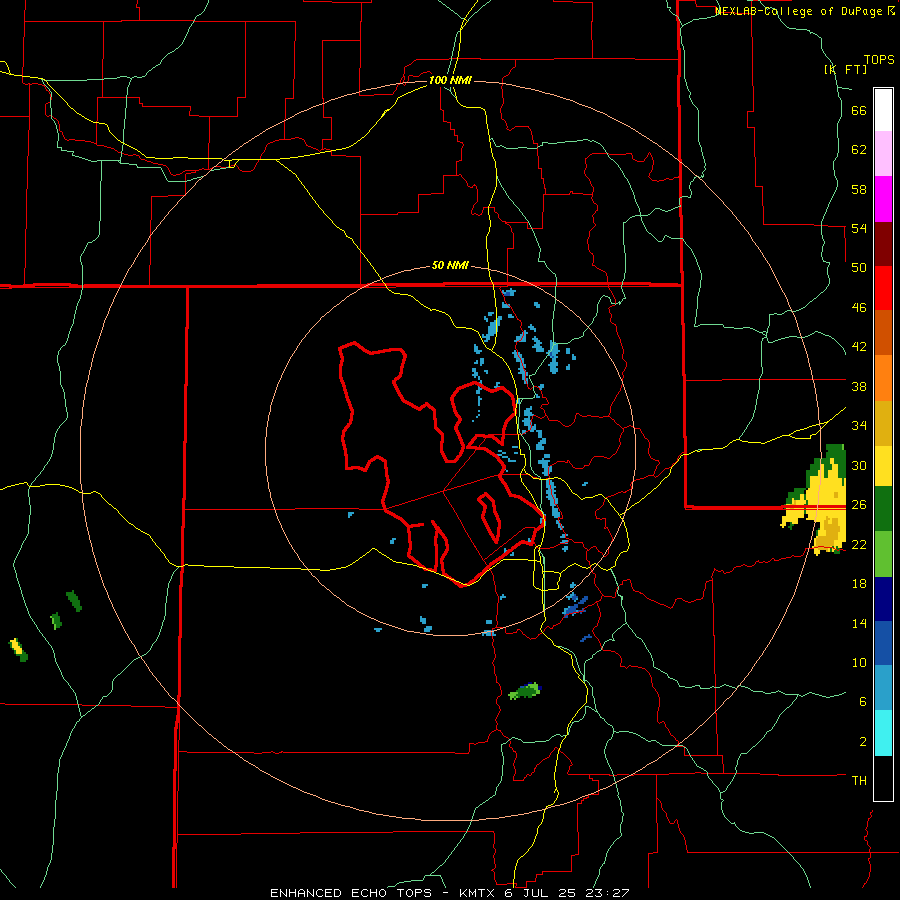900x900 pixels.
Task: Select the light green legend swatch
Action: pyautogui.click(x=883, y=553)
